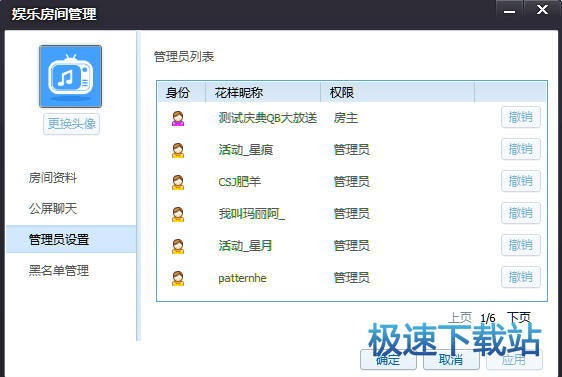Image resolution: width=562 pixels, height=377 pixels.
Task: Select nickname 活动_星月
Action: click(245, 245)
